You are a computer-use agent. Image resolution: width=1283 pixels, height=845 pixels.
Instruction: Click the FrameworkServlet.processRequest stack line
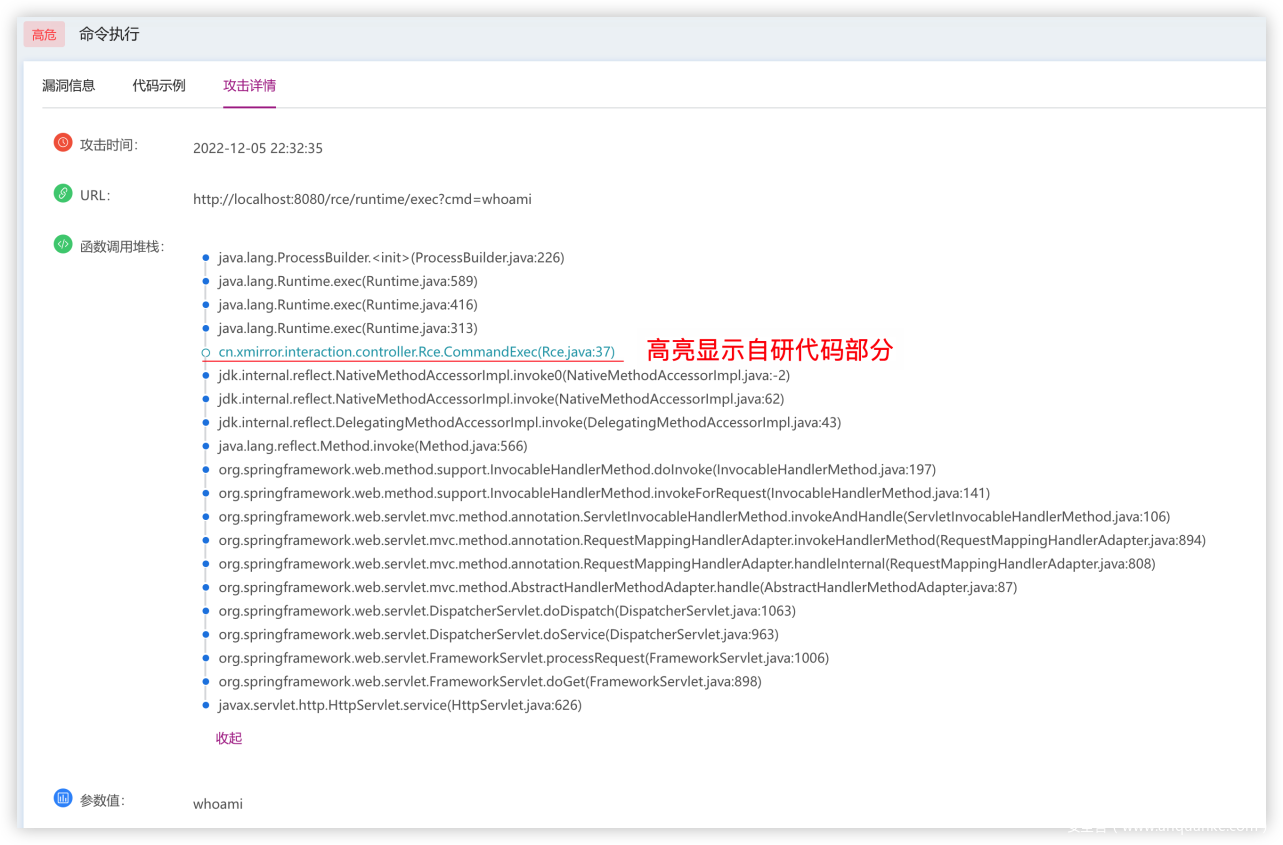click(524, 658)
